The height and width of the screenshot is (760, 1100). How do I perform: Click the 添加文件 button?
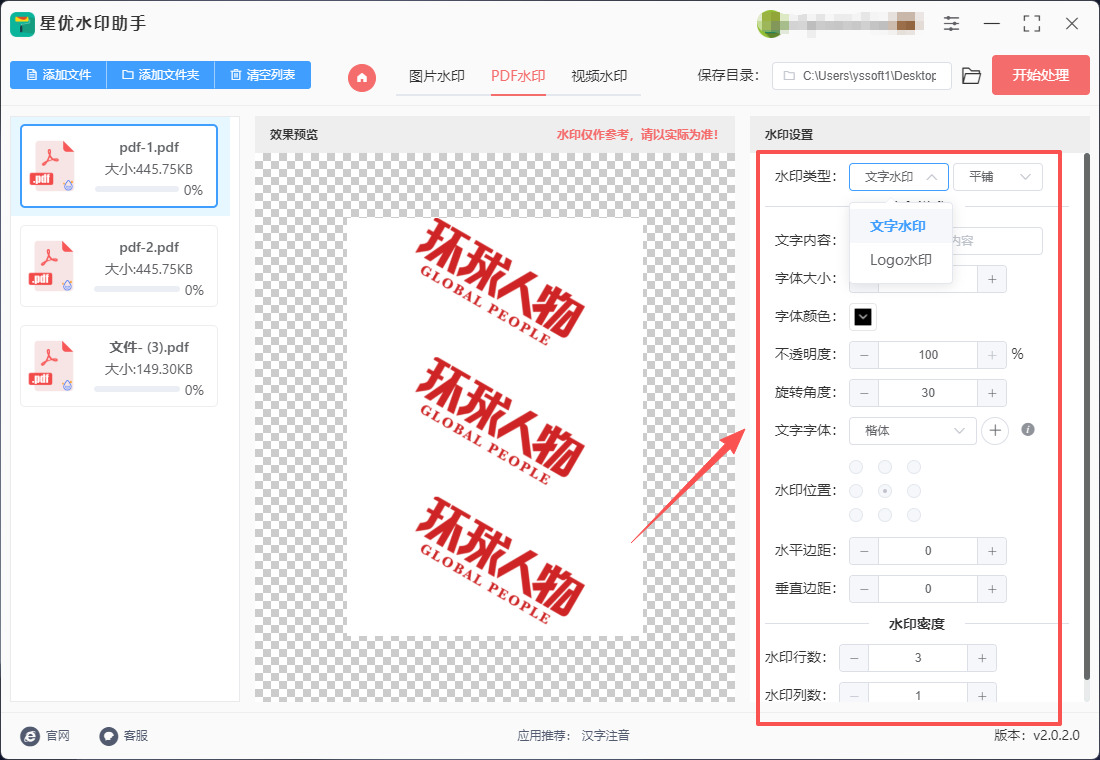point(58,75)
